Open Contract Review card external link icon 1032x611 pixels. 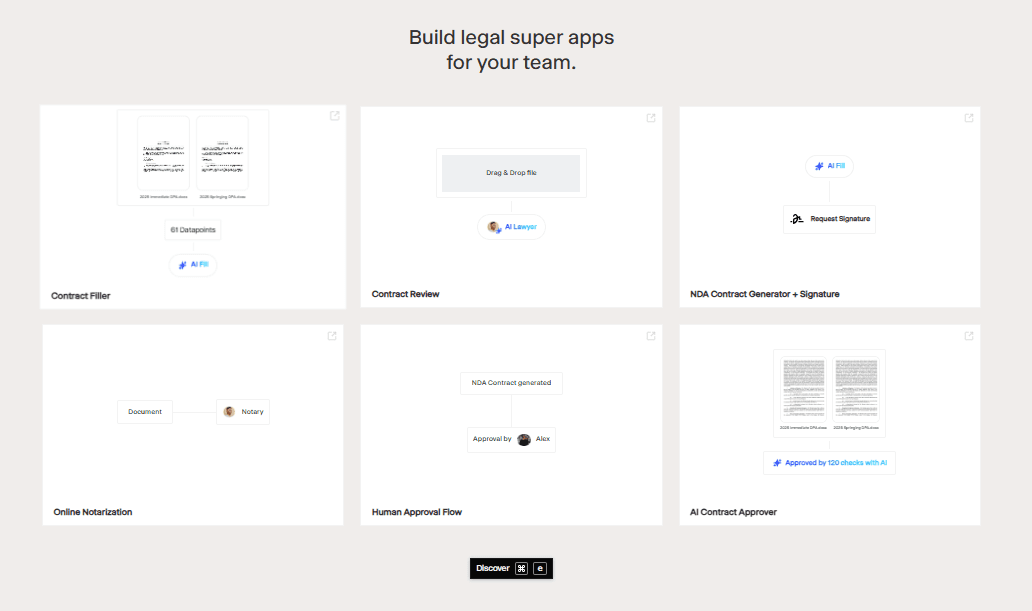[x=651, y=118]
